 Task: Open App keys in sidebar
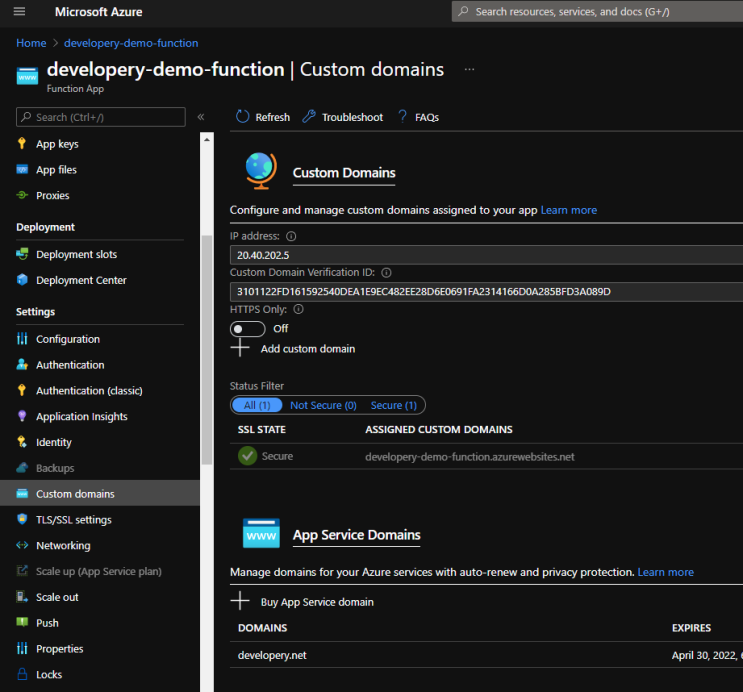tap(57, 144)
